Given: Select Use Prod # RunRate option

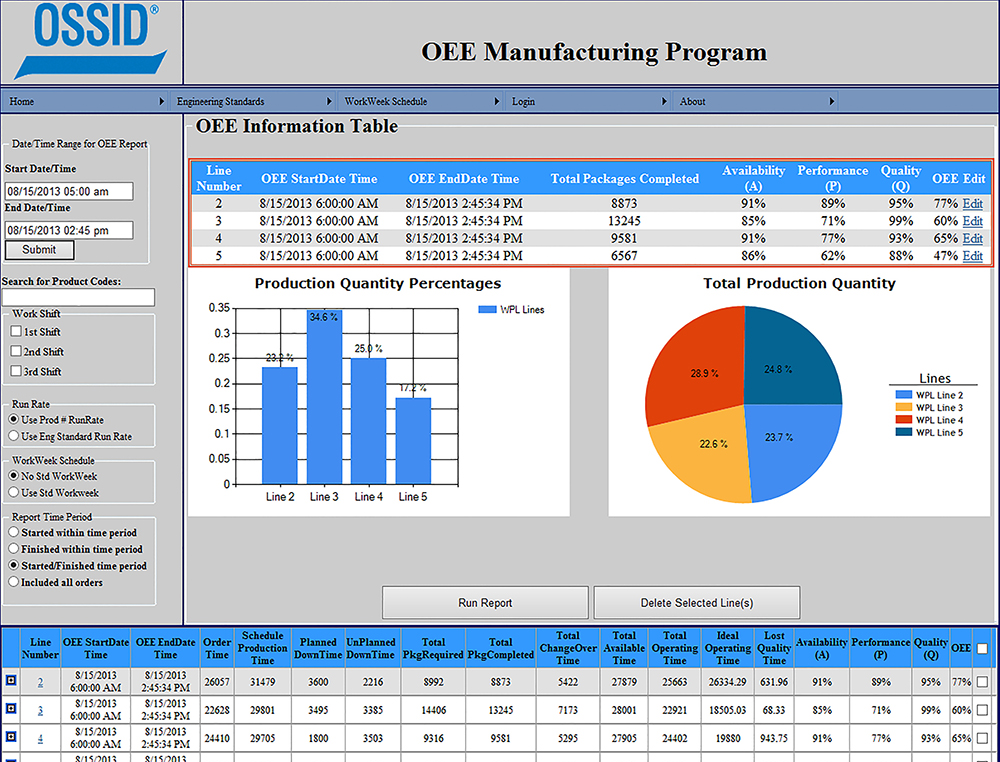Looking at the screenshot, I should (x=13, y=420).
